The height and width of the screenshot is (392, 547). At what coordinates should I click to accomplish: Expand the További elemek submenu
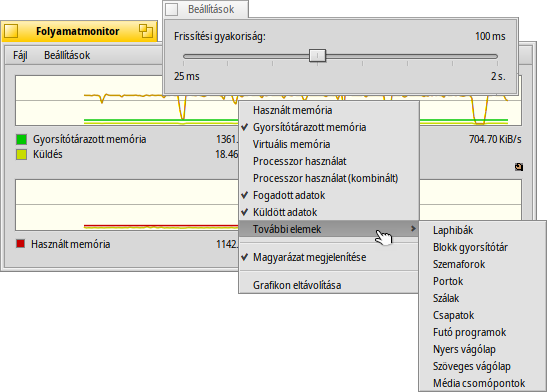[328, 229]
